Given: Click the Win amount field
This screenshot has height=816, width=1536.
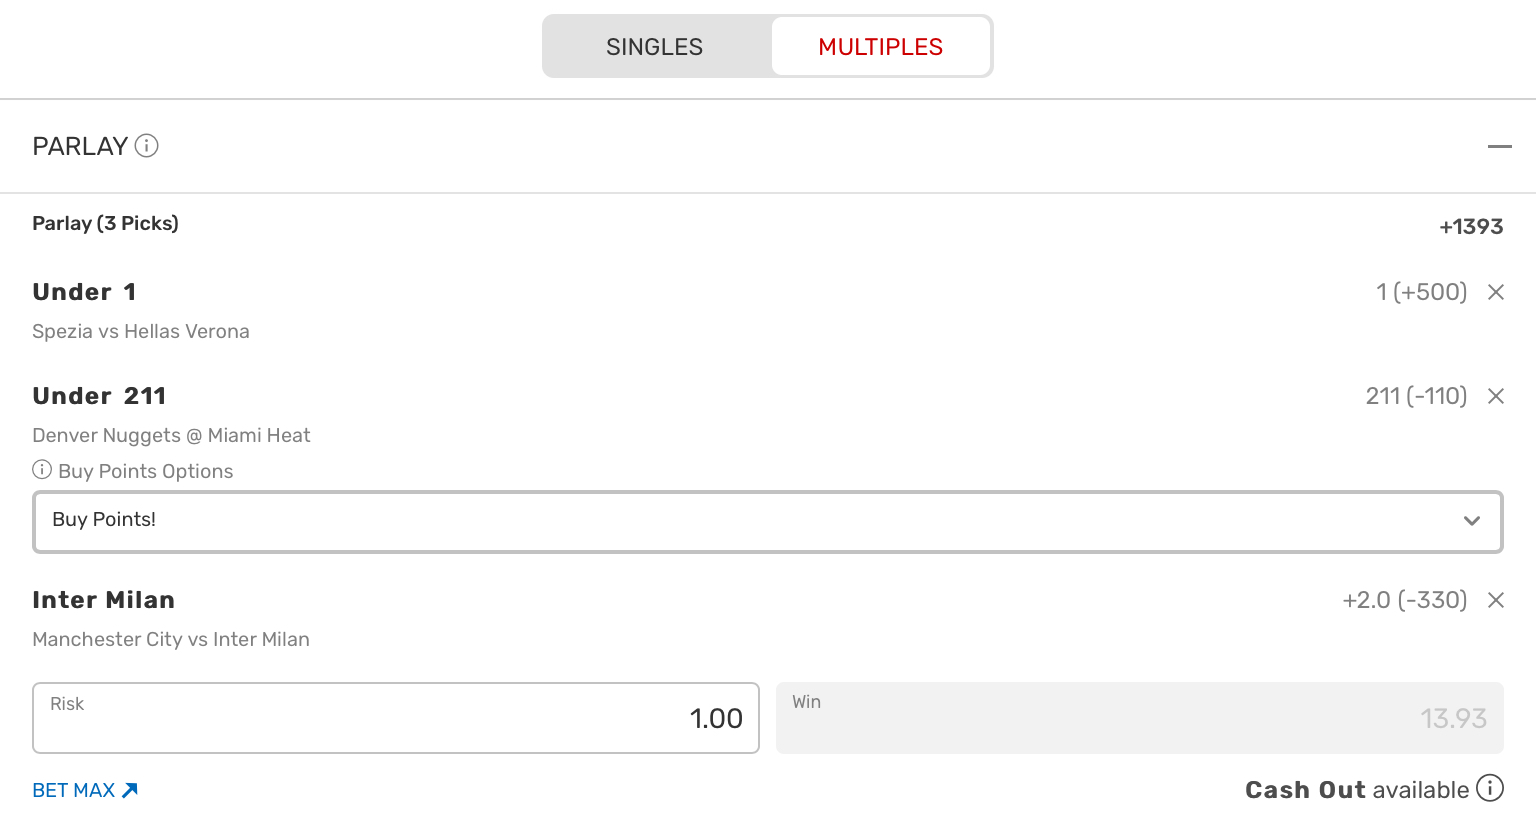Looking at the screenshot, I should (x=1139, y=718).
